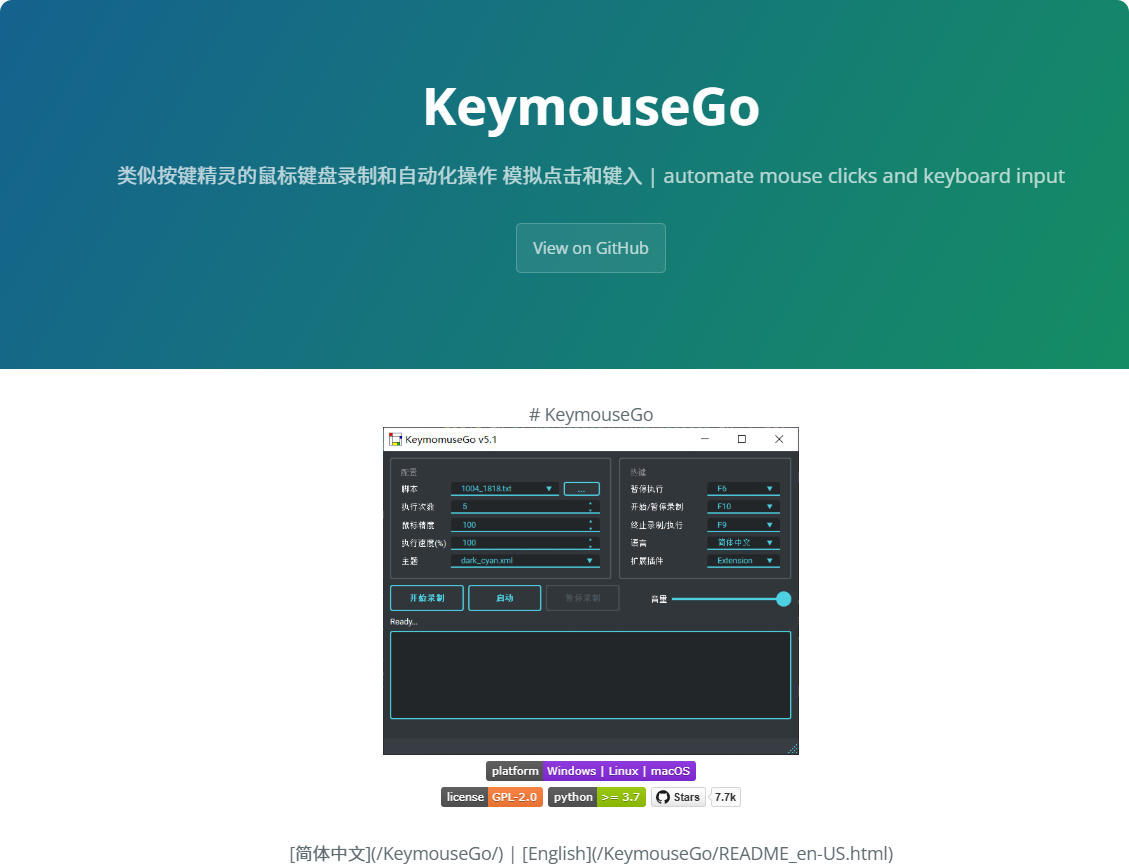Click the View on GitHub button
The height and width of the screenshot is (867, 1129).
coord(590,248)
